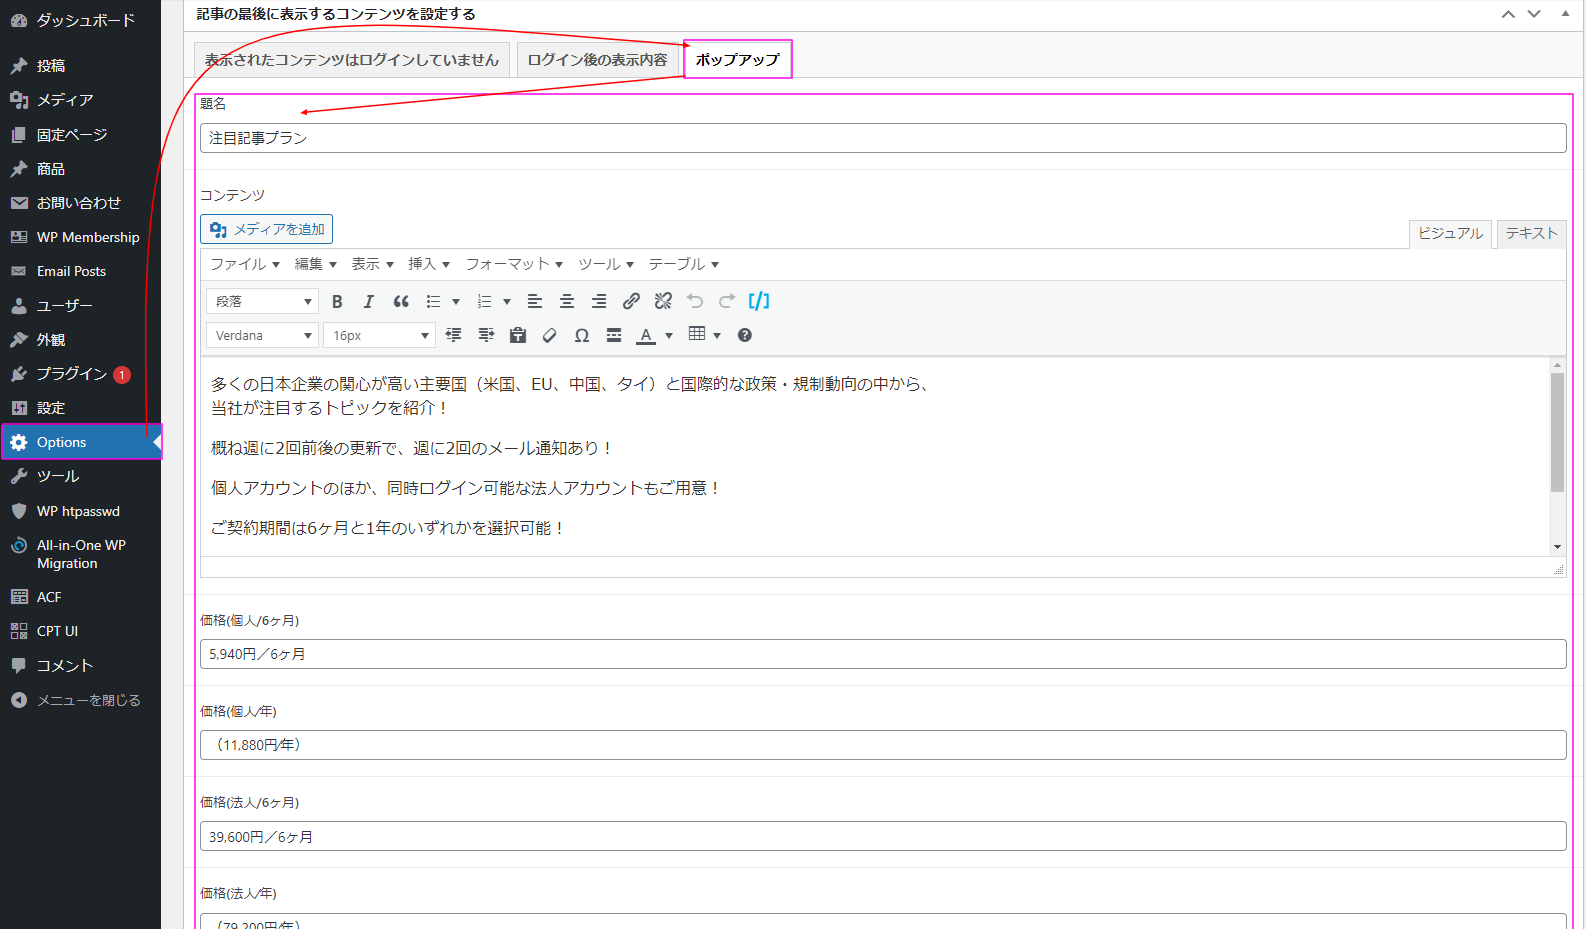Click the 価格(法人/6ヶ月) input field

pyautogui.click(x=883, y=836)
